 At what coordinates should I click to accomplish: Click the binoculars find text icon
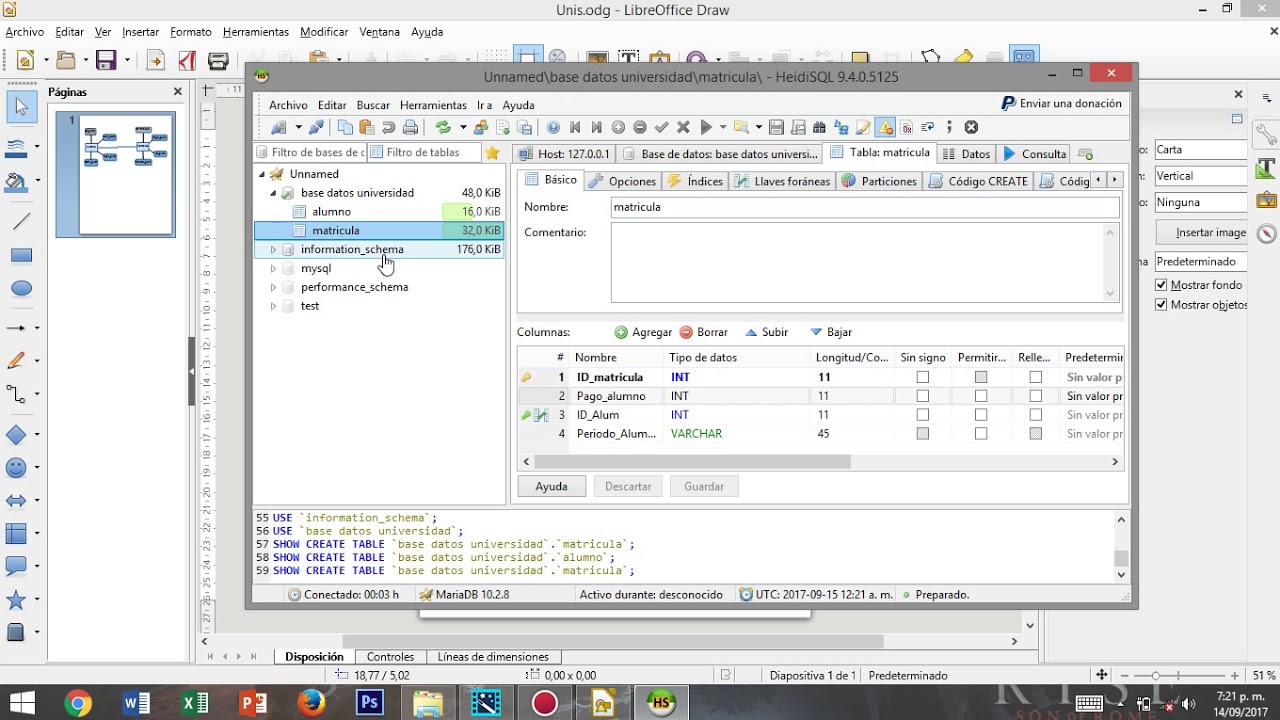click(820, 127)
